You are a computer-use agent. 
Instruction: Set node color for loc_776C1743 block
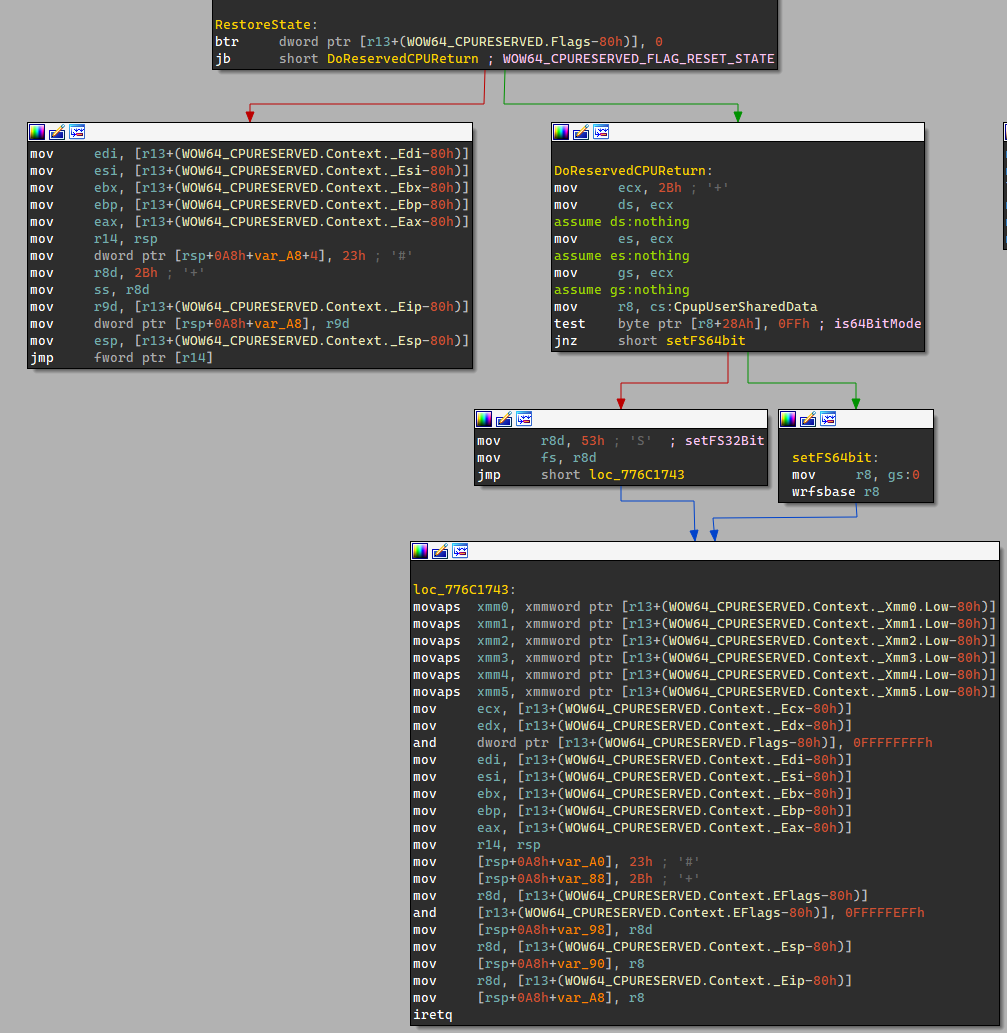point(420,551)
